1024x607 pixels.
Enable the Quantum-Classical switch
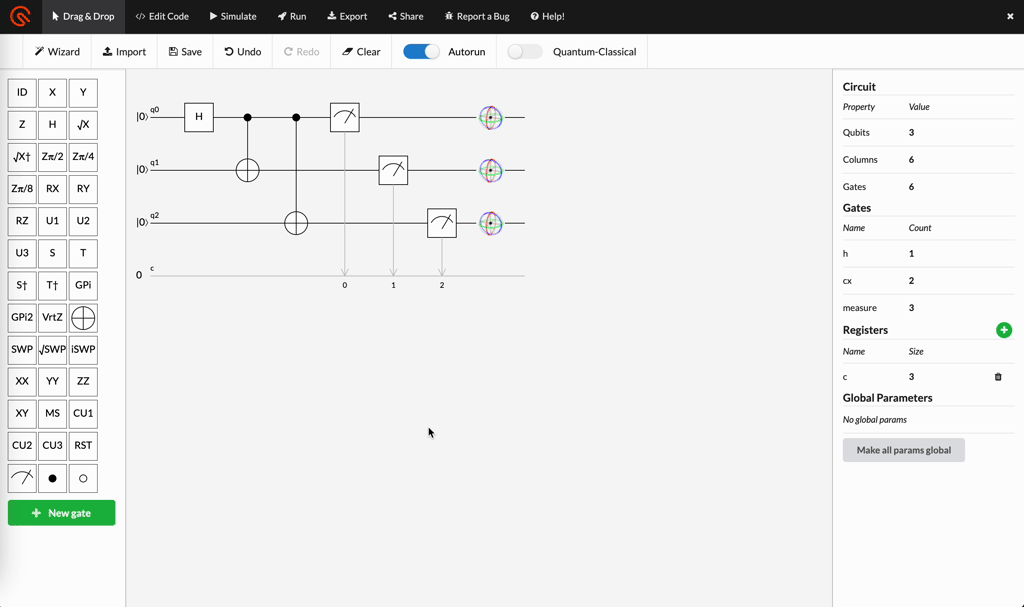[524, 50]
